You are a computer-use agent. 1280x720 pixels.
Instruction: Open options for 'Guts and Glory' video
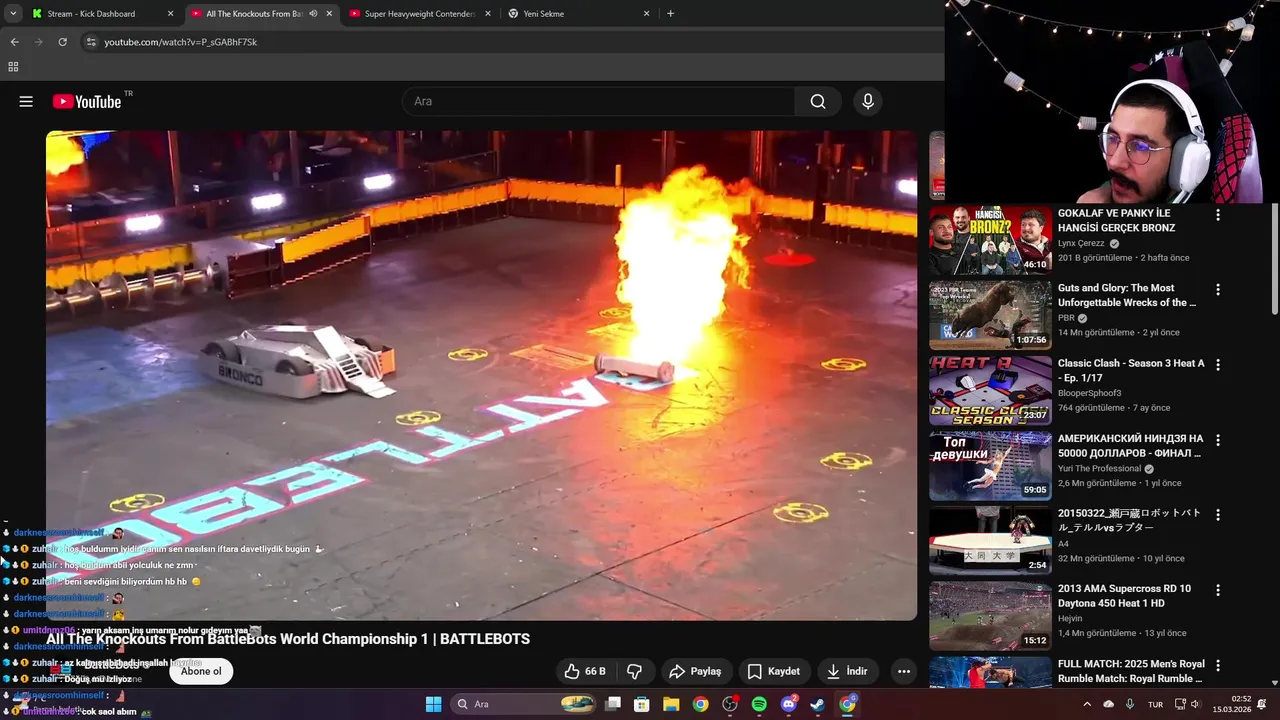point(1217,290)
